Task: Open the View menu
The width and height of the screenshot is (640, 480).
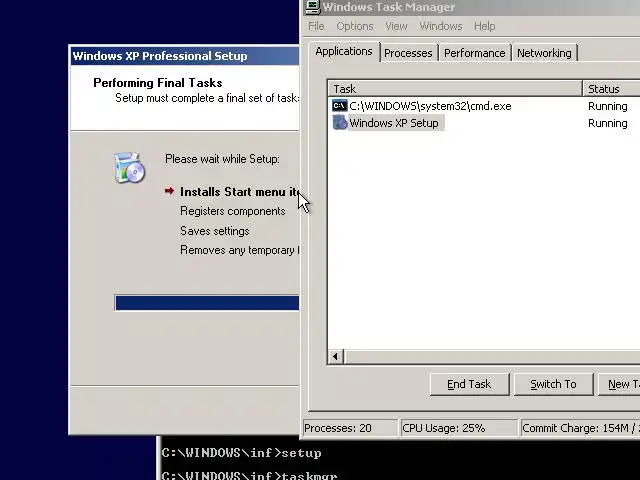Action: pyautogui.click(x=396, y=26)
